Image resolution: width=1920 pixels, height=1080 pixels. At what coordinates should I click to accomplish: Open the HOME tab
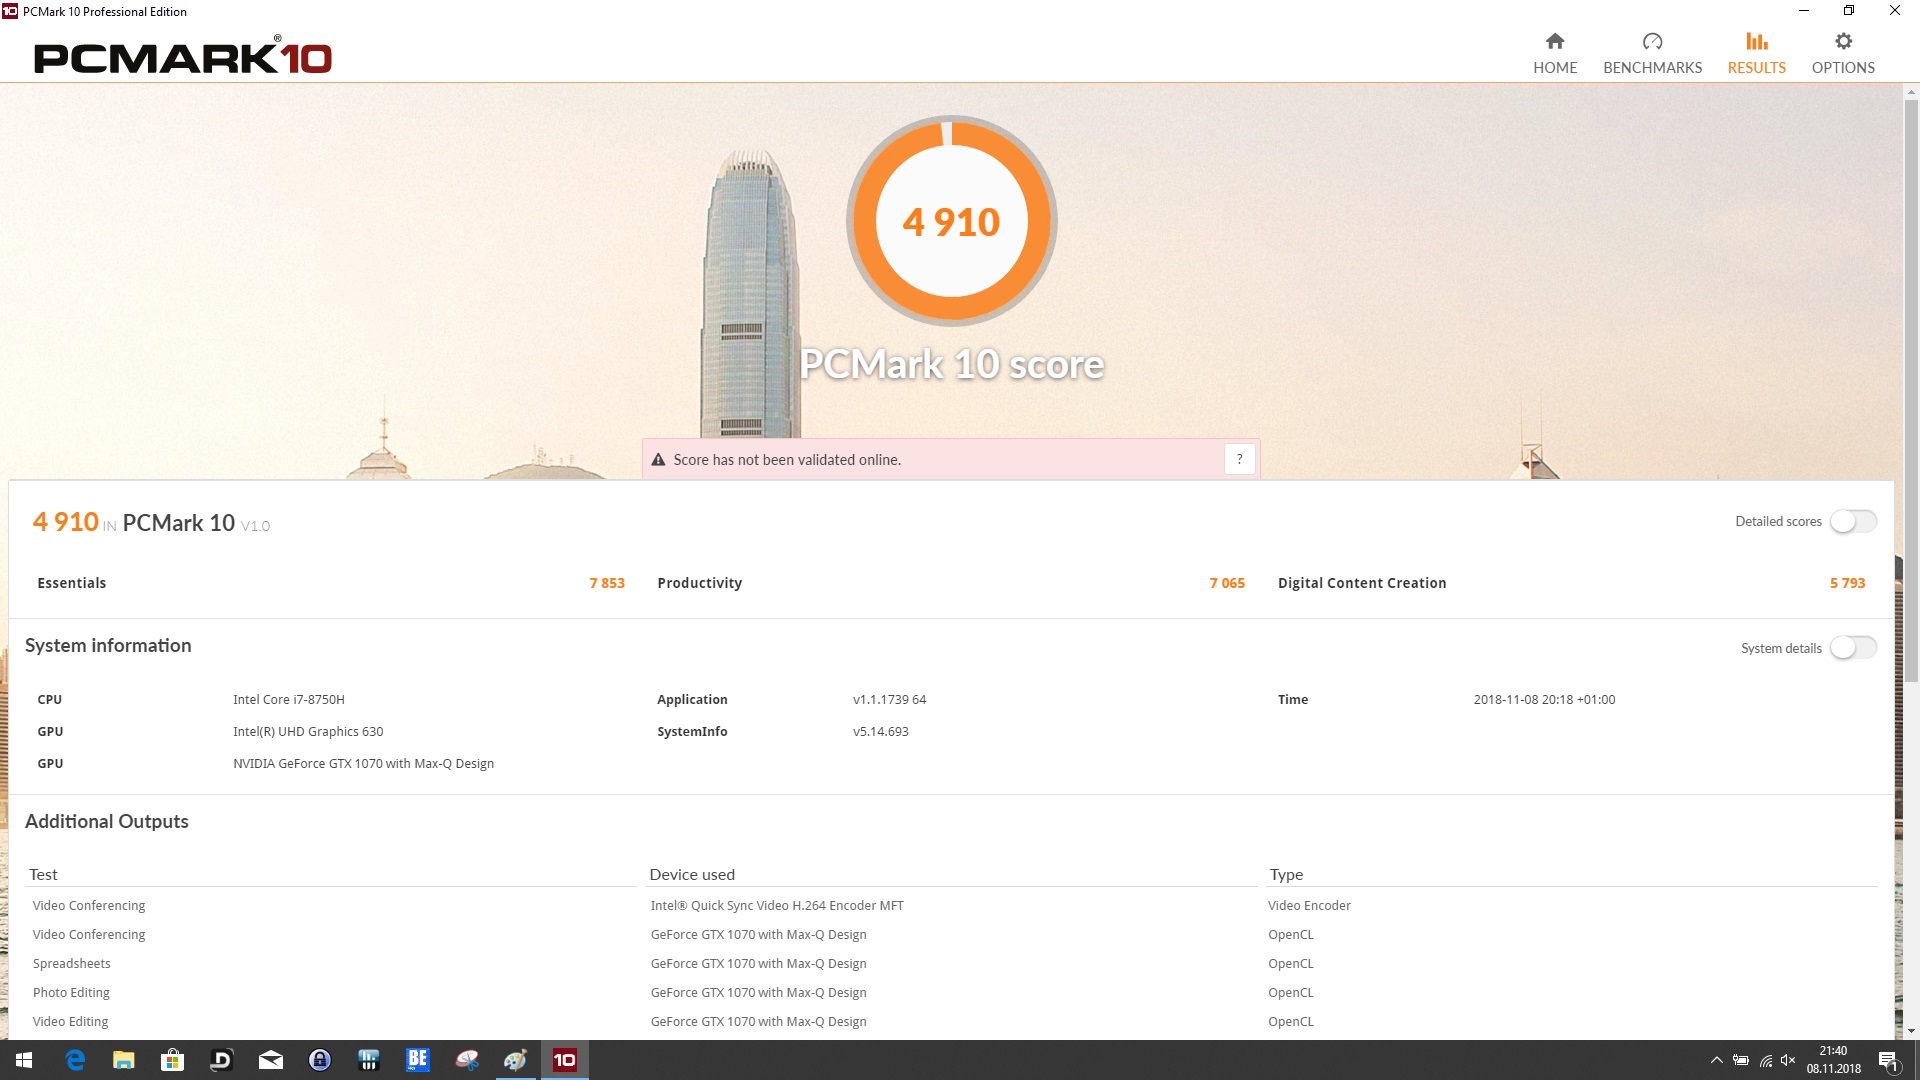(x=1554, y=54)
